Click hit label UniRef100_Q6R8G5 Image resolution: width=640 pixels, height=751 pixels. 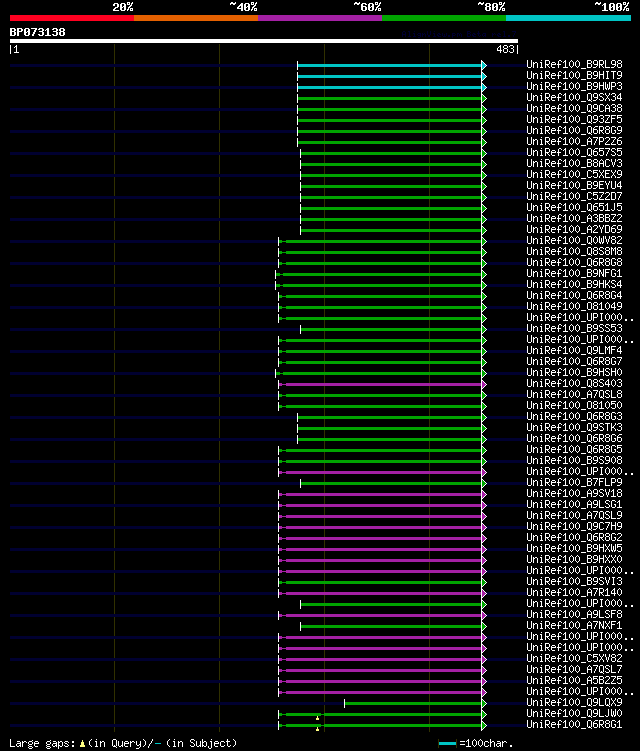(x=574, y=450)
